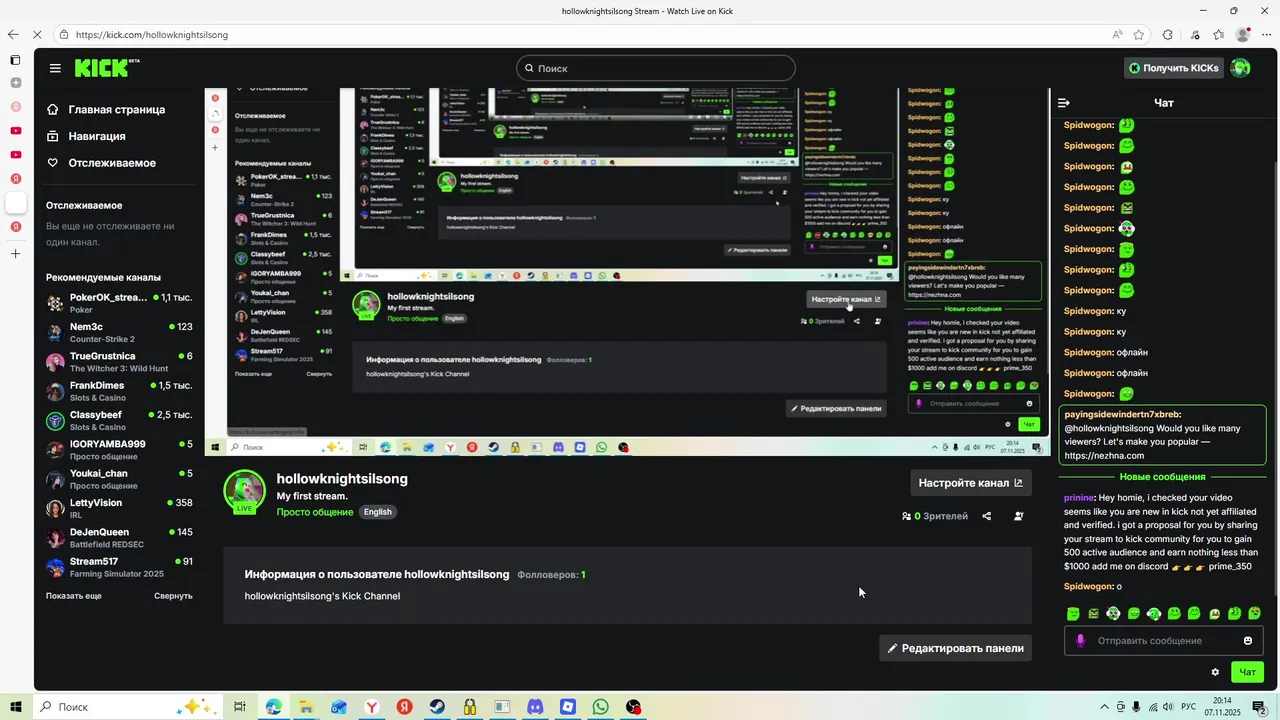Open browser settings ellipsis menu
1280x720 pixels.
pos(1265,35)
